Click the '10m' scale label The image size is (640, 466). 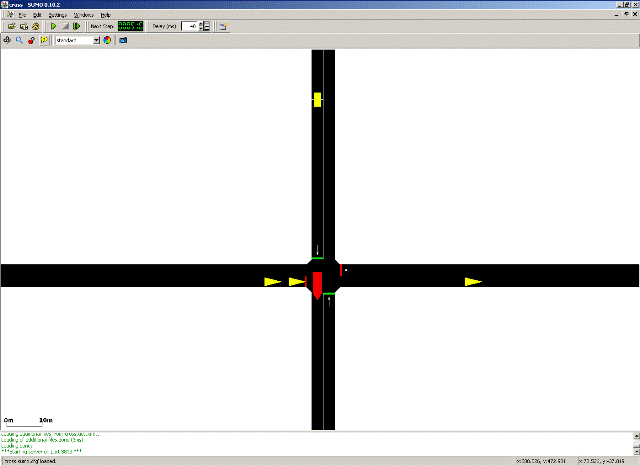pos(46,420)
